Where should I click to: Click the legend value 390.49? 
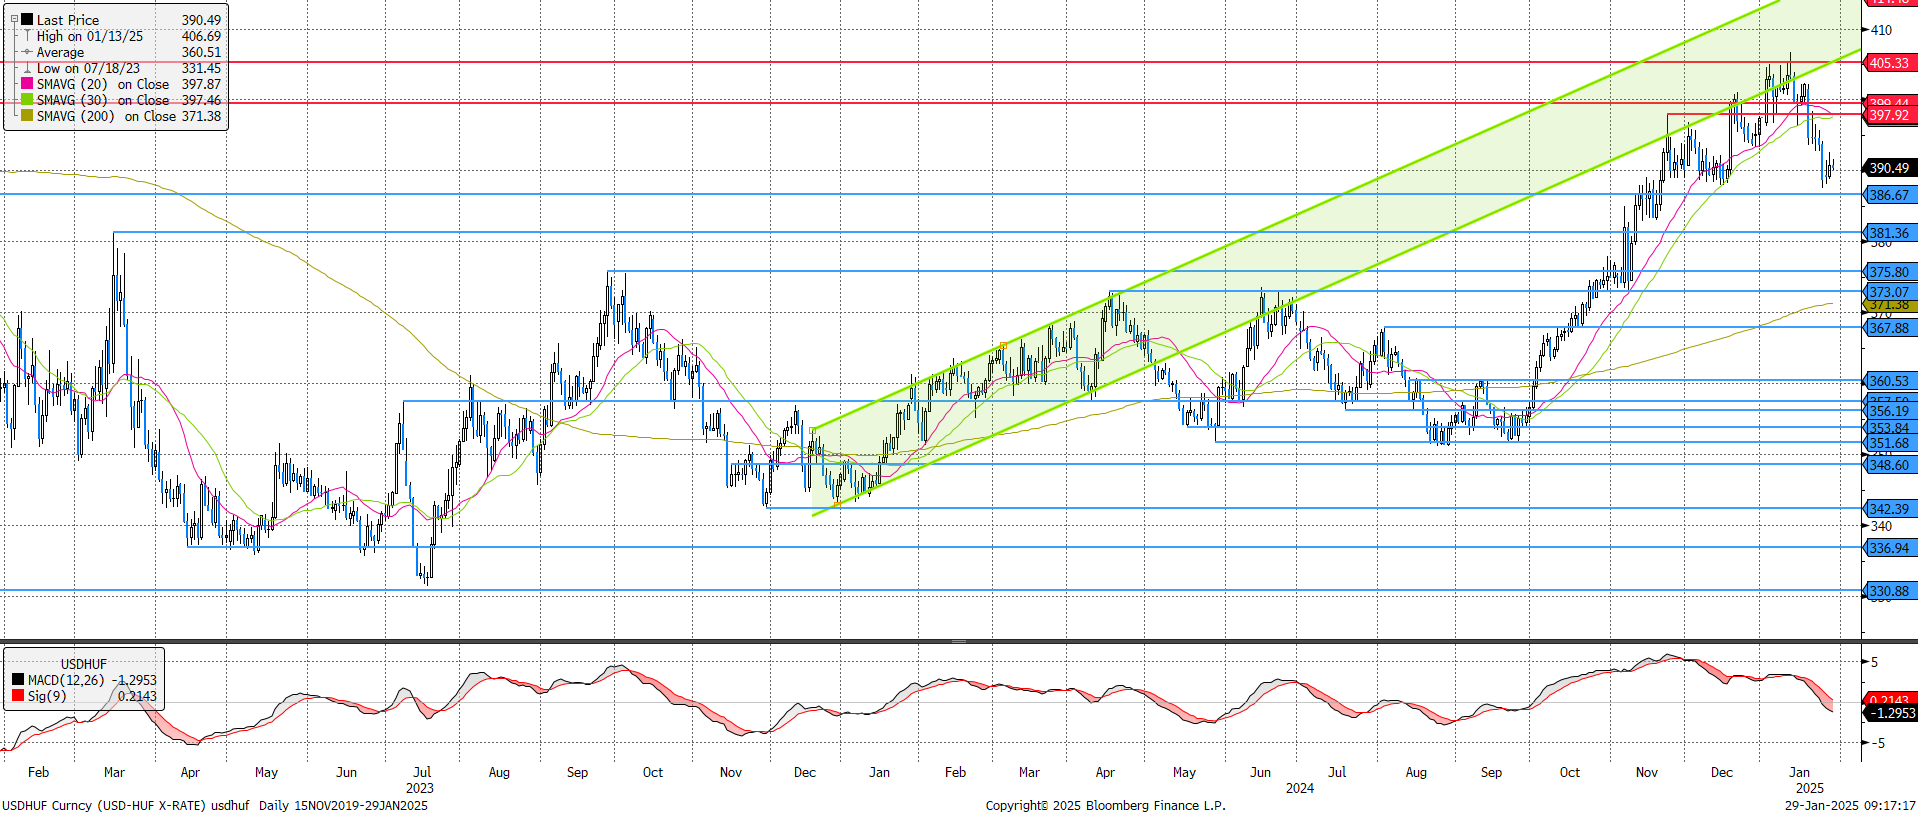[x=201, y=20]
